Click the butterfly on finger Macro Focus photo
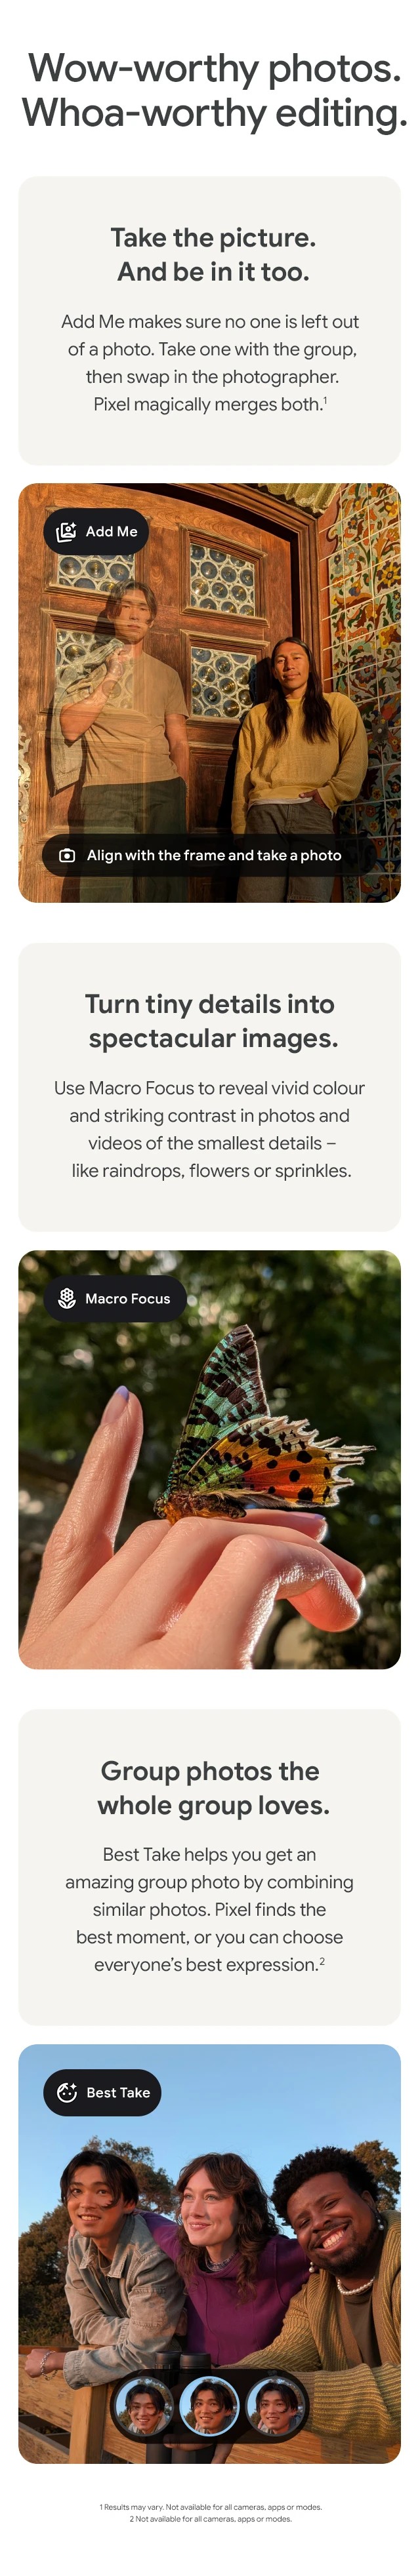The image size is (420, 2576). [x=210, y=1460]
